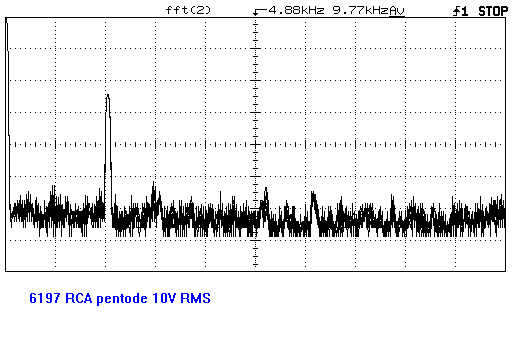Viewport: 522px width, 360px height.
Task: Select the Av averaging indicator
Action: (397, 11)
